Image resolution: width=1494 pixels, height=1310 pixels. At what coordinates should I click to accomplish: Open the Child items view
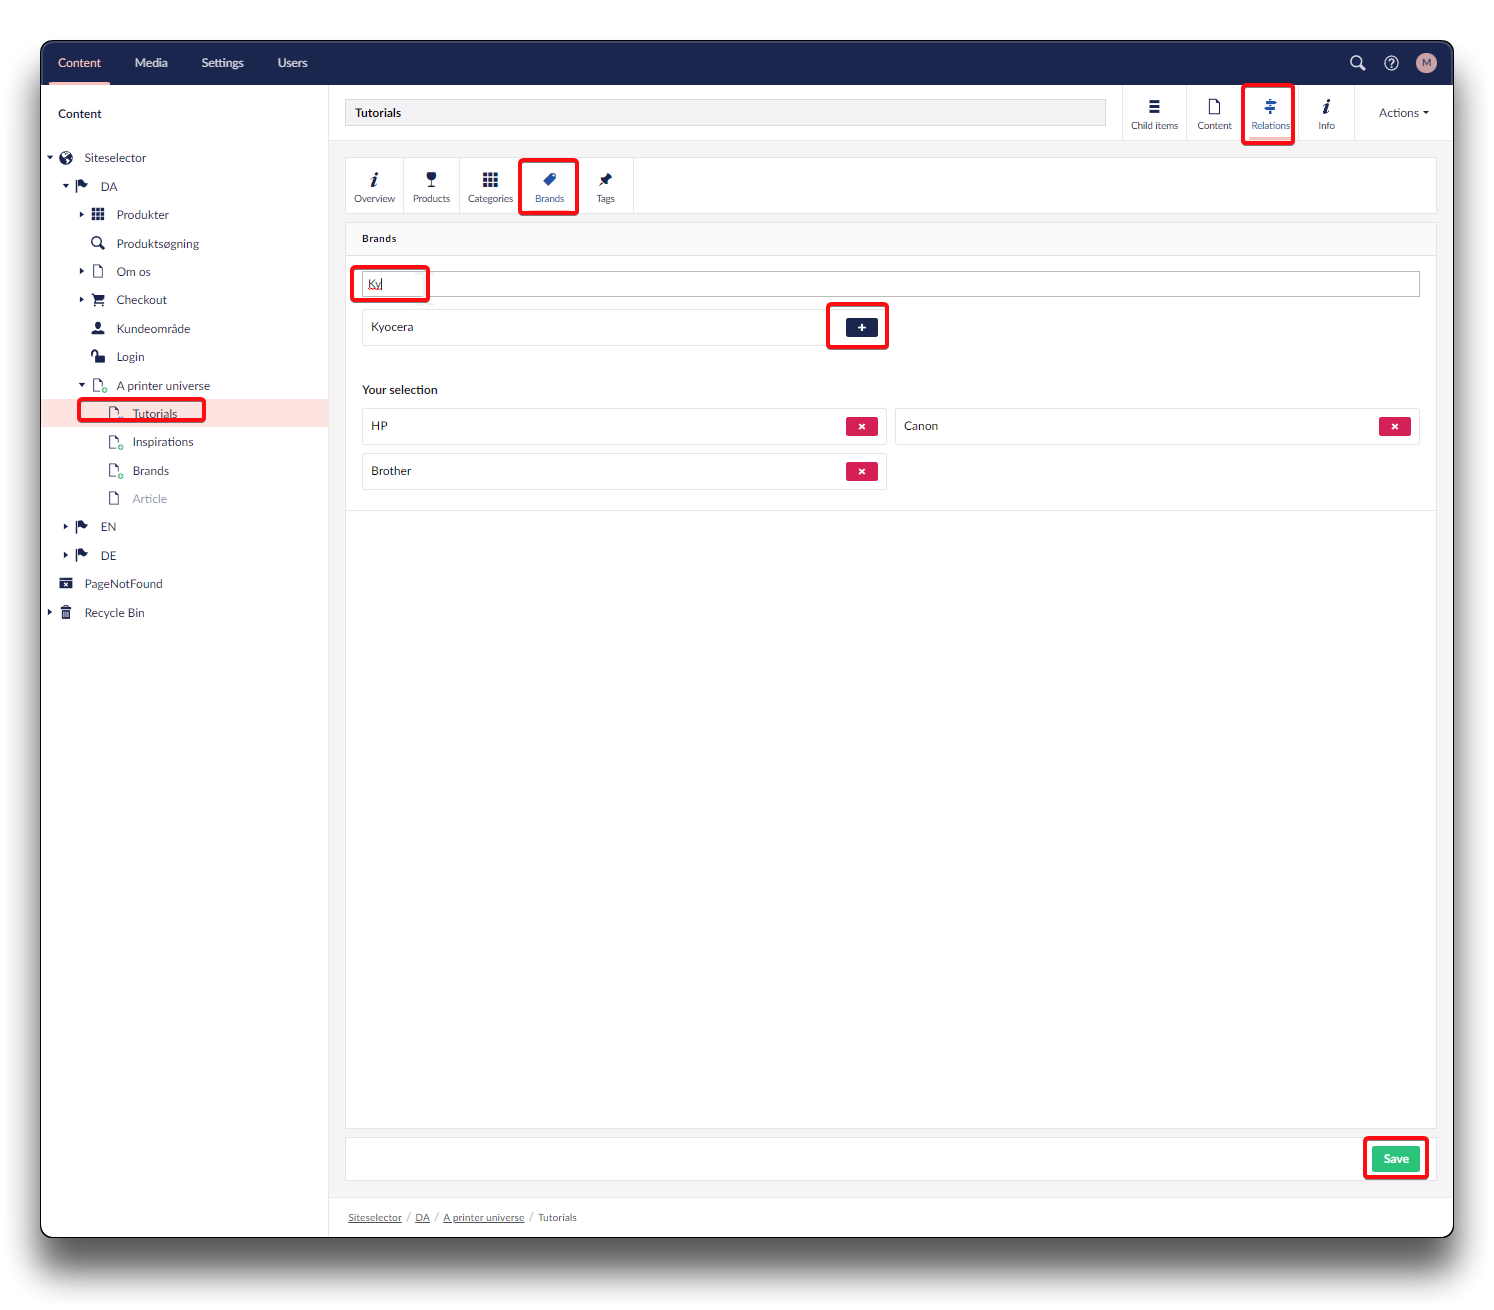pyautogui.click(x=1154, y=114)
